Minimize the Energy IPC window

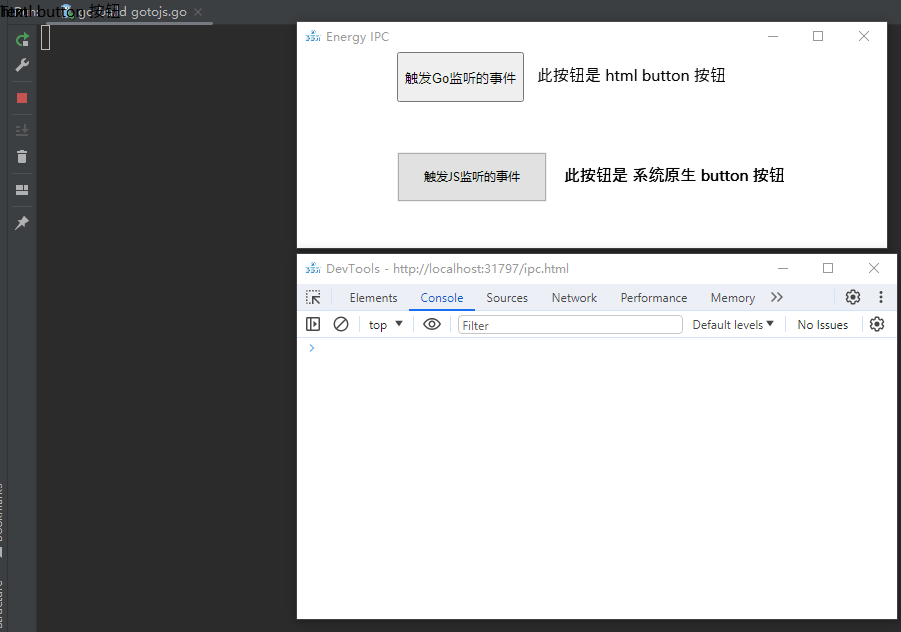(773, 36)
